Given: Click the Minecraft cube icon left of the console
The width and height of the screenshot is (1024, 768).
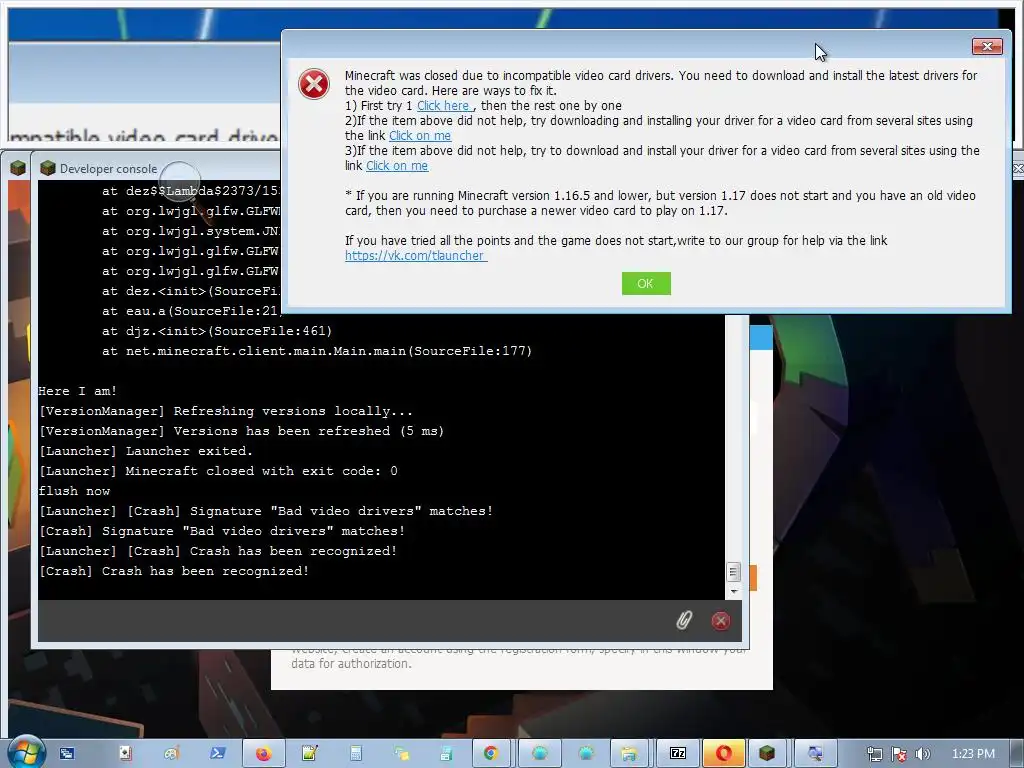Looking at the screenshot, I should pos(18,168).
